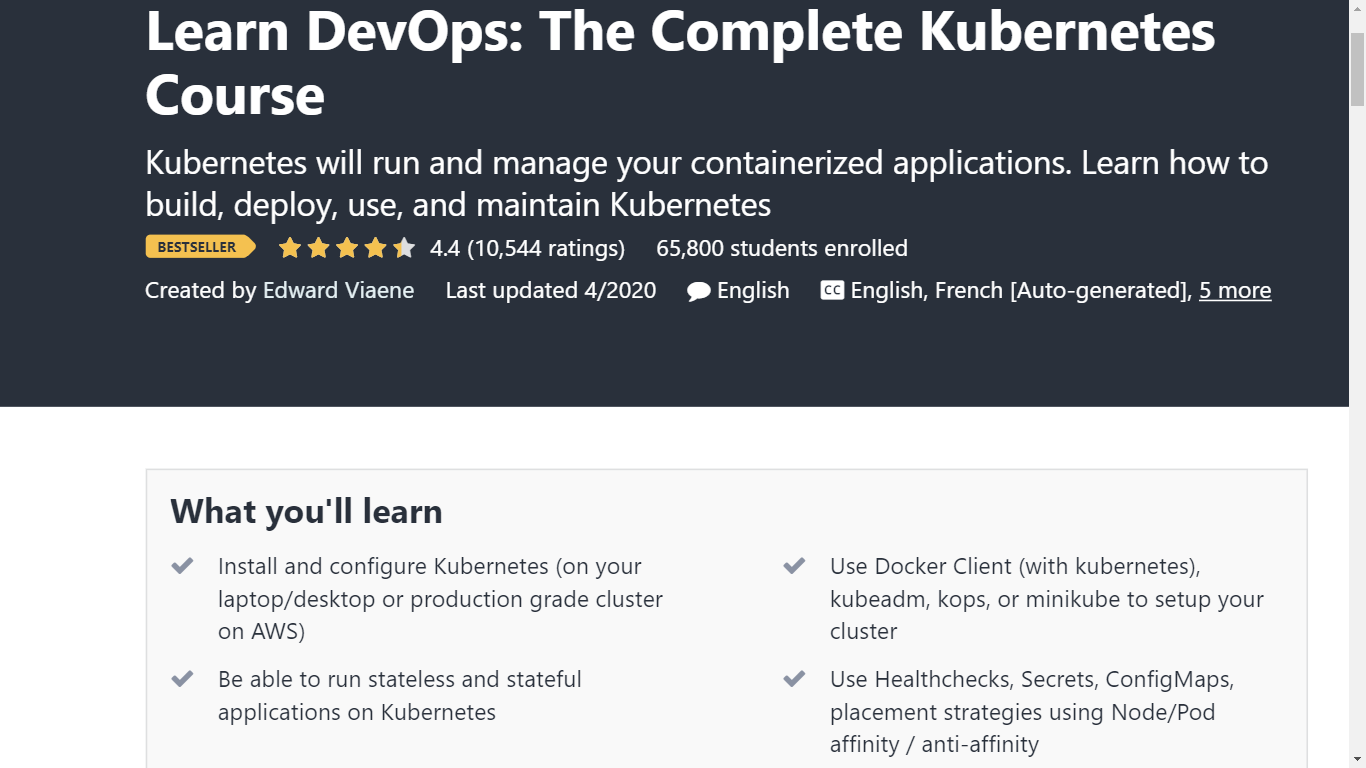This screenshot has width=1366, height=768.
Task: Click checkmark beside stateless and stateful applications
Action: (182, 679)
